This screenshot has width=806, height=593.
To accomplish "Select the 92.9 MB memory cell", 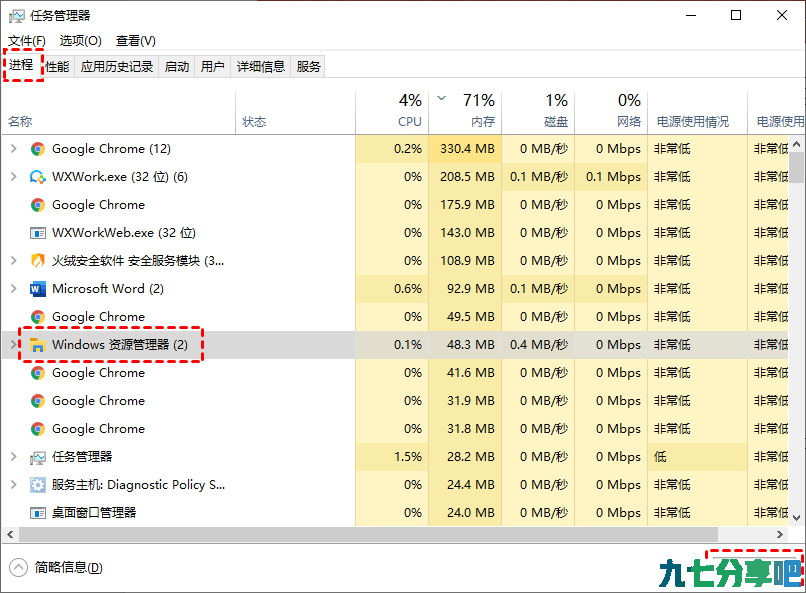I will (x=465, y=289).
